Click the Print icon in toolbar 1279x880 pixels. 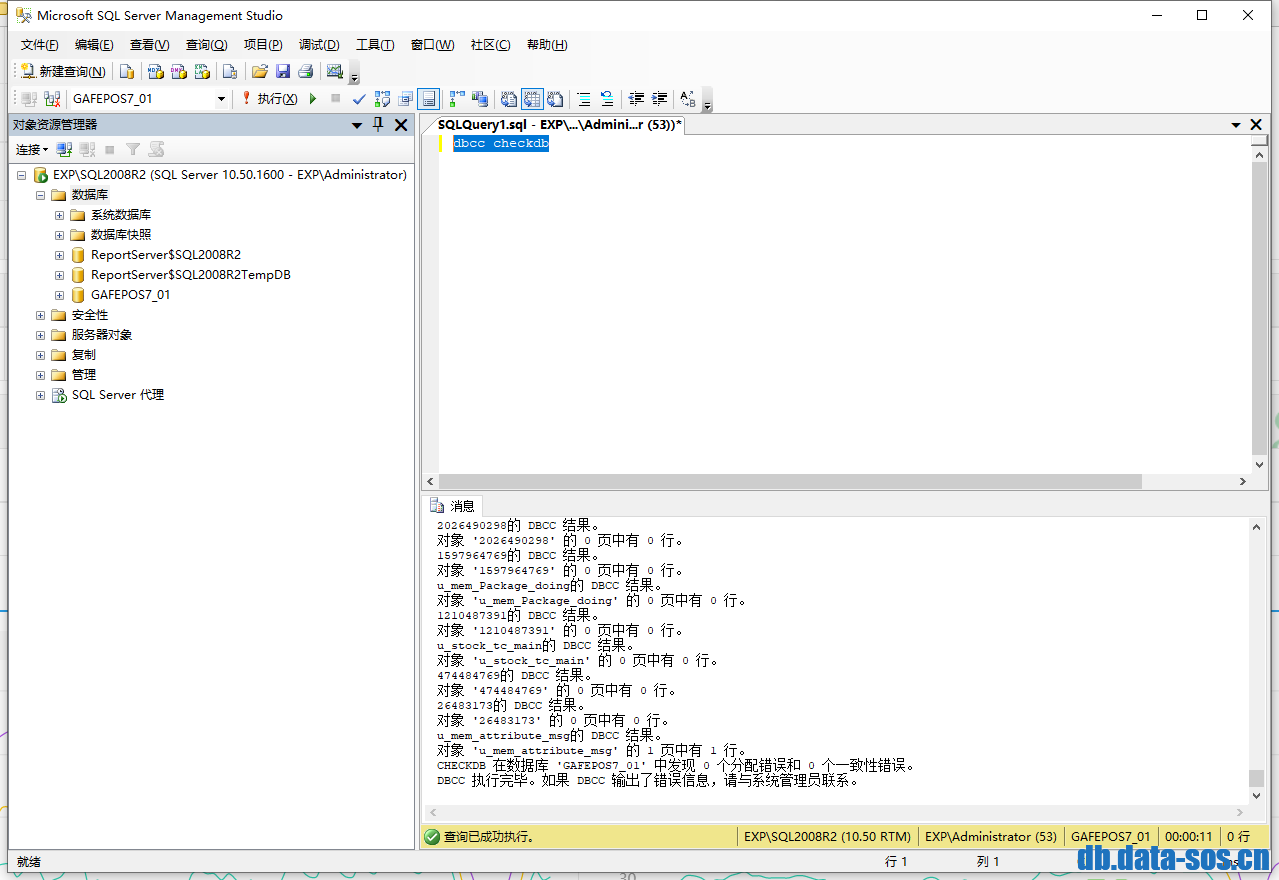click(x=306, y=71)
